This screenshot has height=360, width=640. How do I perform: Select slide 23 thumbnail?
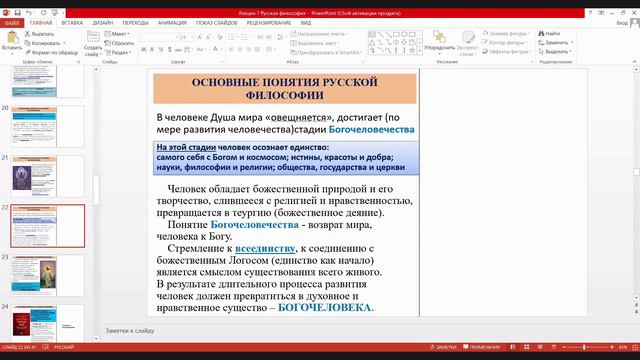pos(48,276)
